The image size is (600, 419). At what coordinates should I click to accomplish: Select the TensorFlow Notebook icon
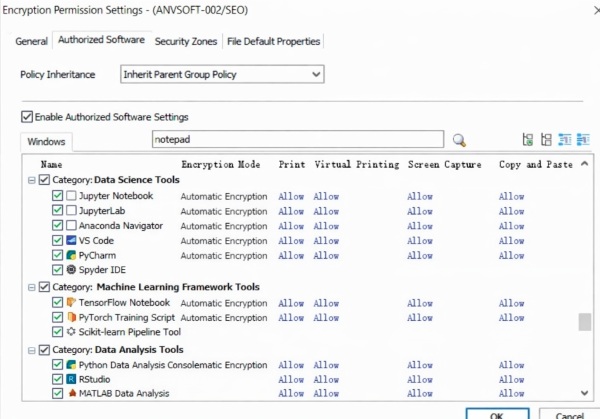tap(71, 302)
